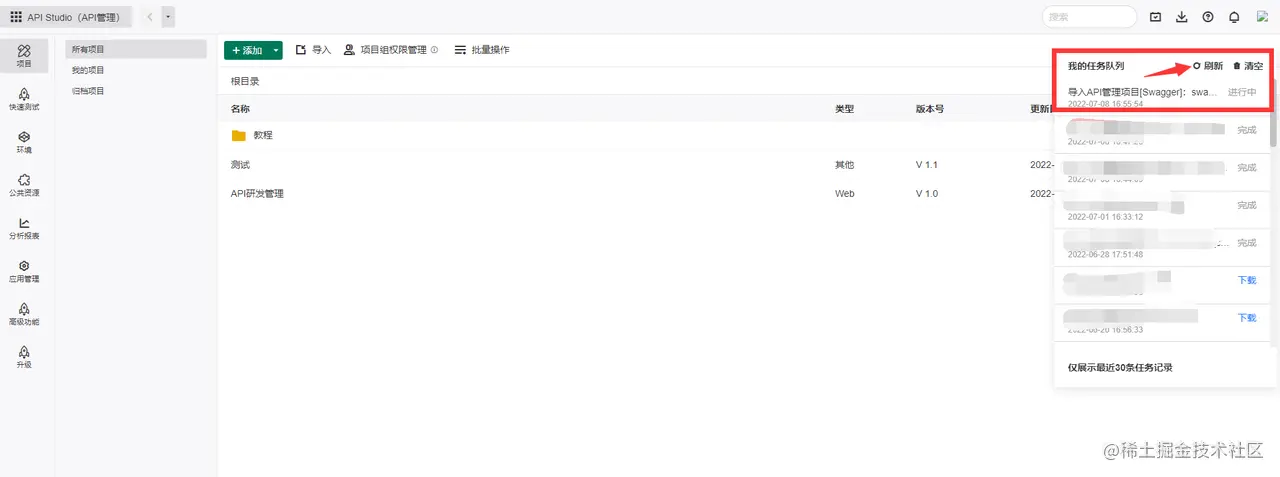
Task: Click the 2022-06-28 17:51:48 task entry
Action: (1163, 247)
